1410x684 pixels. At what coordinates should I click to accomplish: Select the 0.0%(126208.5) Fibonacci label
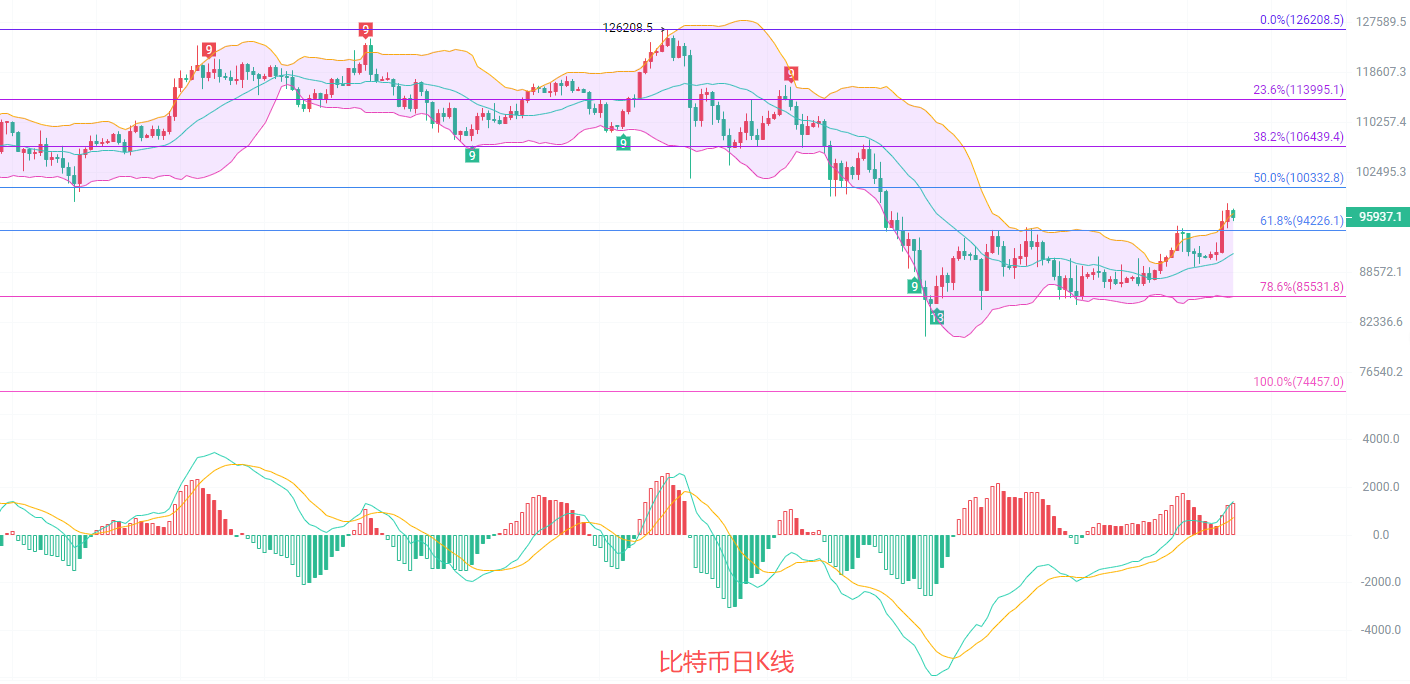click(x=1301, y=20)
